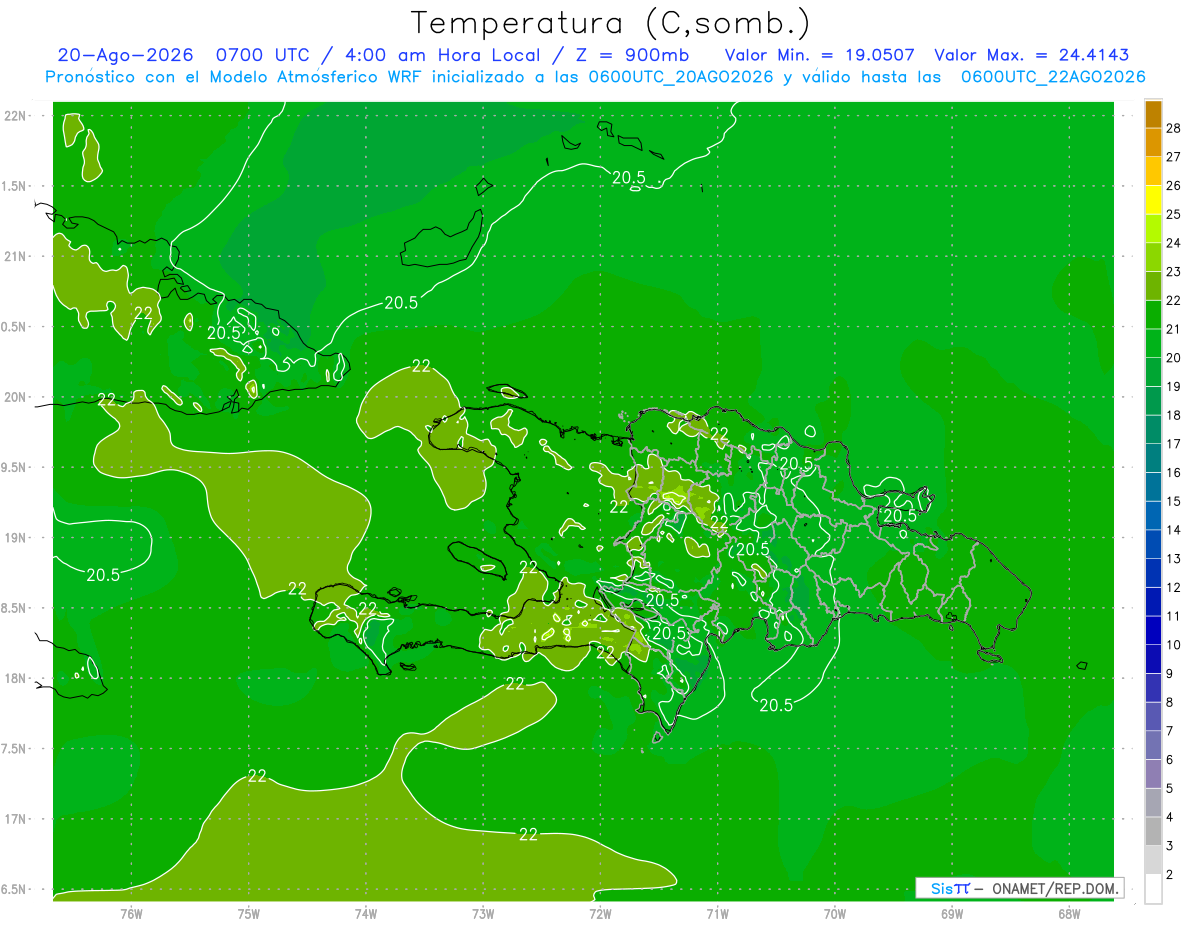The width and height of the screenshot is (1200, 927).
Task: Click the 74W longitude axis label
Action: coord(366,913)
